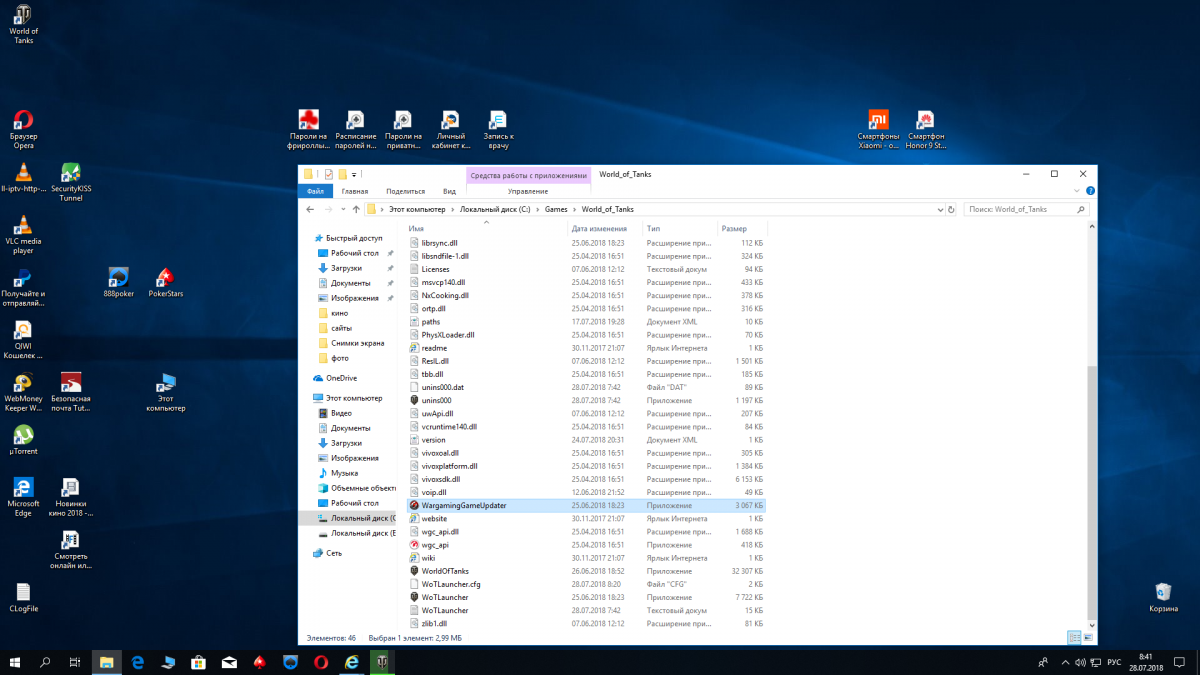Open World of Tanks from the taskbar
1200x675 pixels.
(x=382, y=662)
